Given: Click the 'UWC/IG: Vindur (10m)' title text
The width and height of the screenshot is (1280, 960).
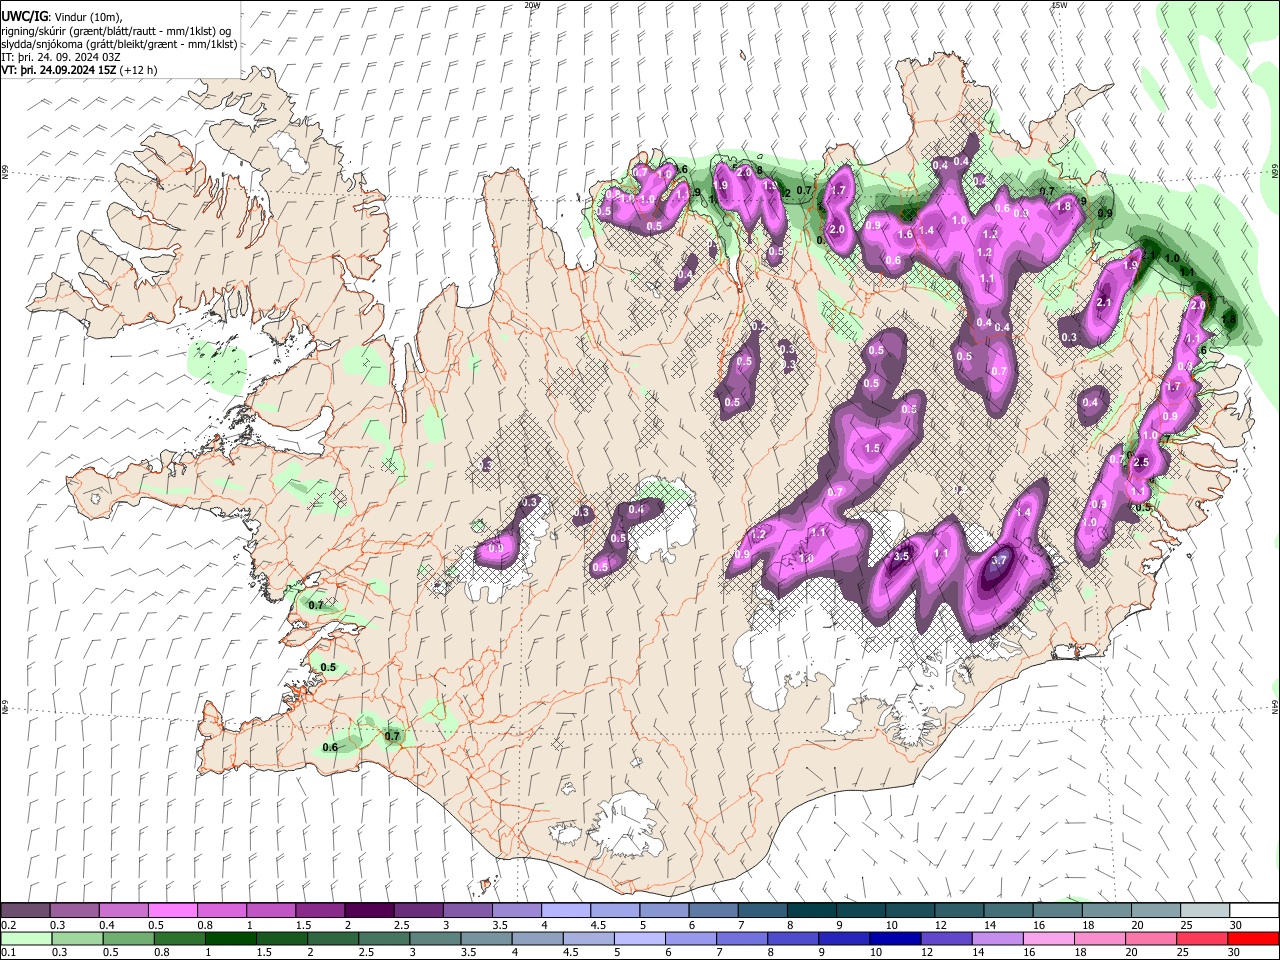Looking at the screenshot, I should click(62, 16).
